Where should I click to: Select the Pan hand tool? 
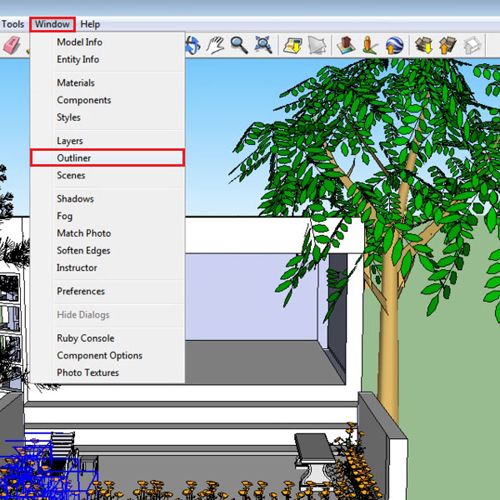tap(215, 45)
